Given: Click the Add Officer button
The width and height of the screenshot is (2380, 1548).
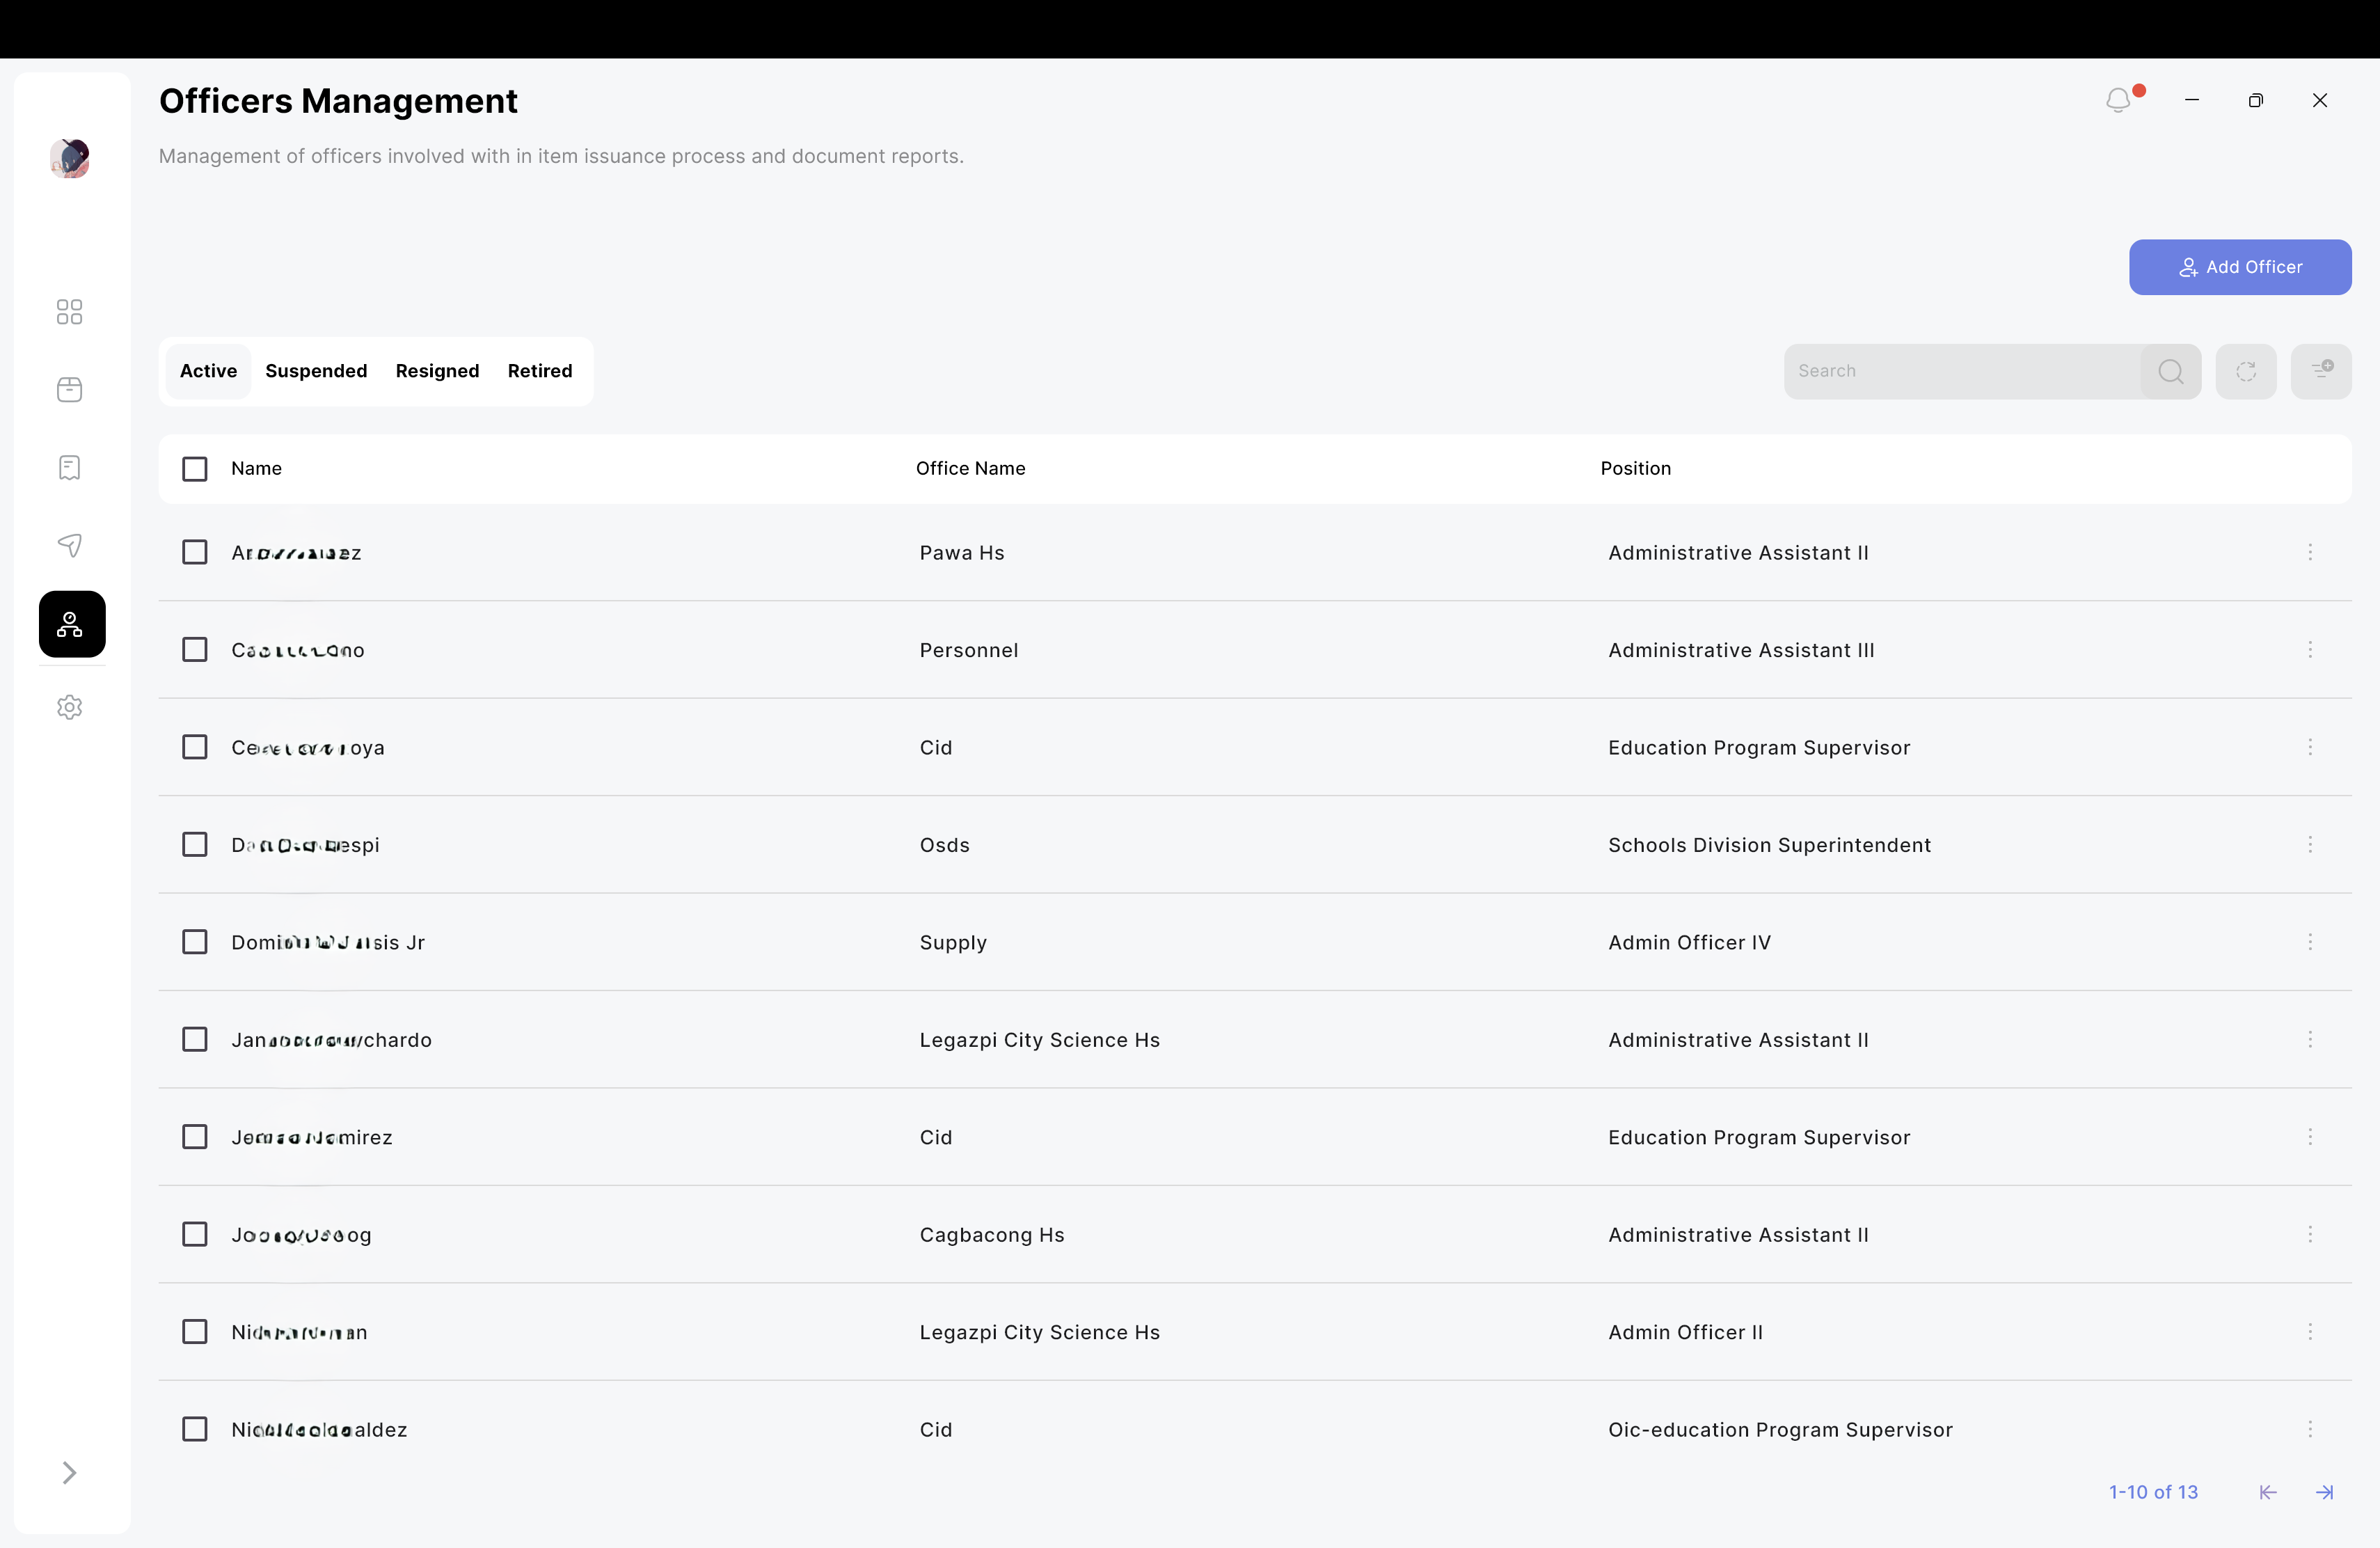Looking at the screenshot, I should pyautogui.click(x=2240, y=267).
